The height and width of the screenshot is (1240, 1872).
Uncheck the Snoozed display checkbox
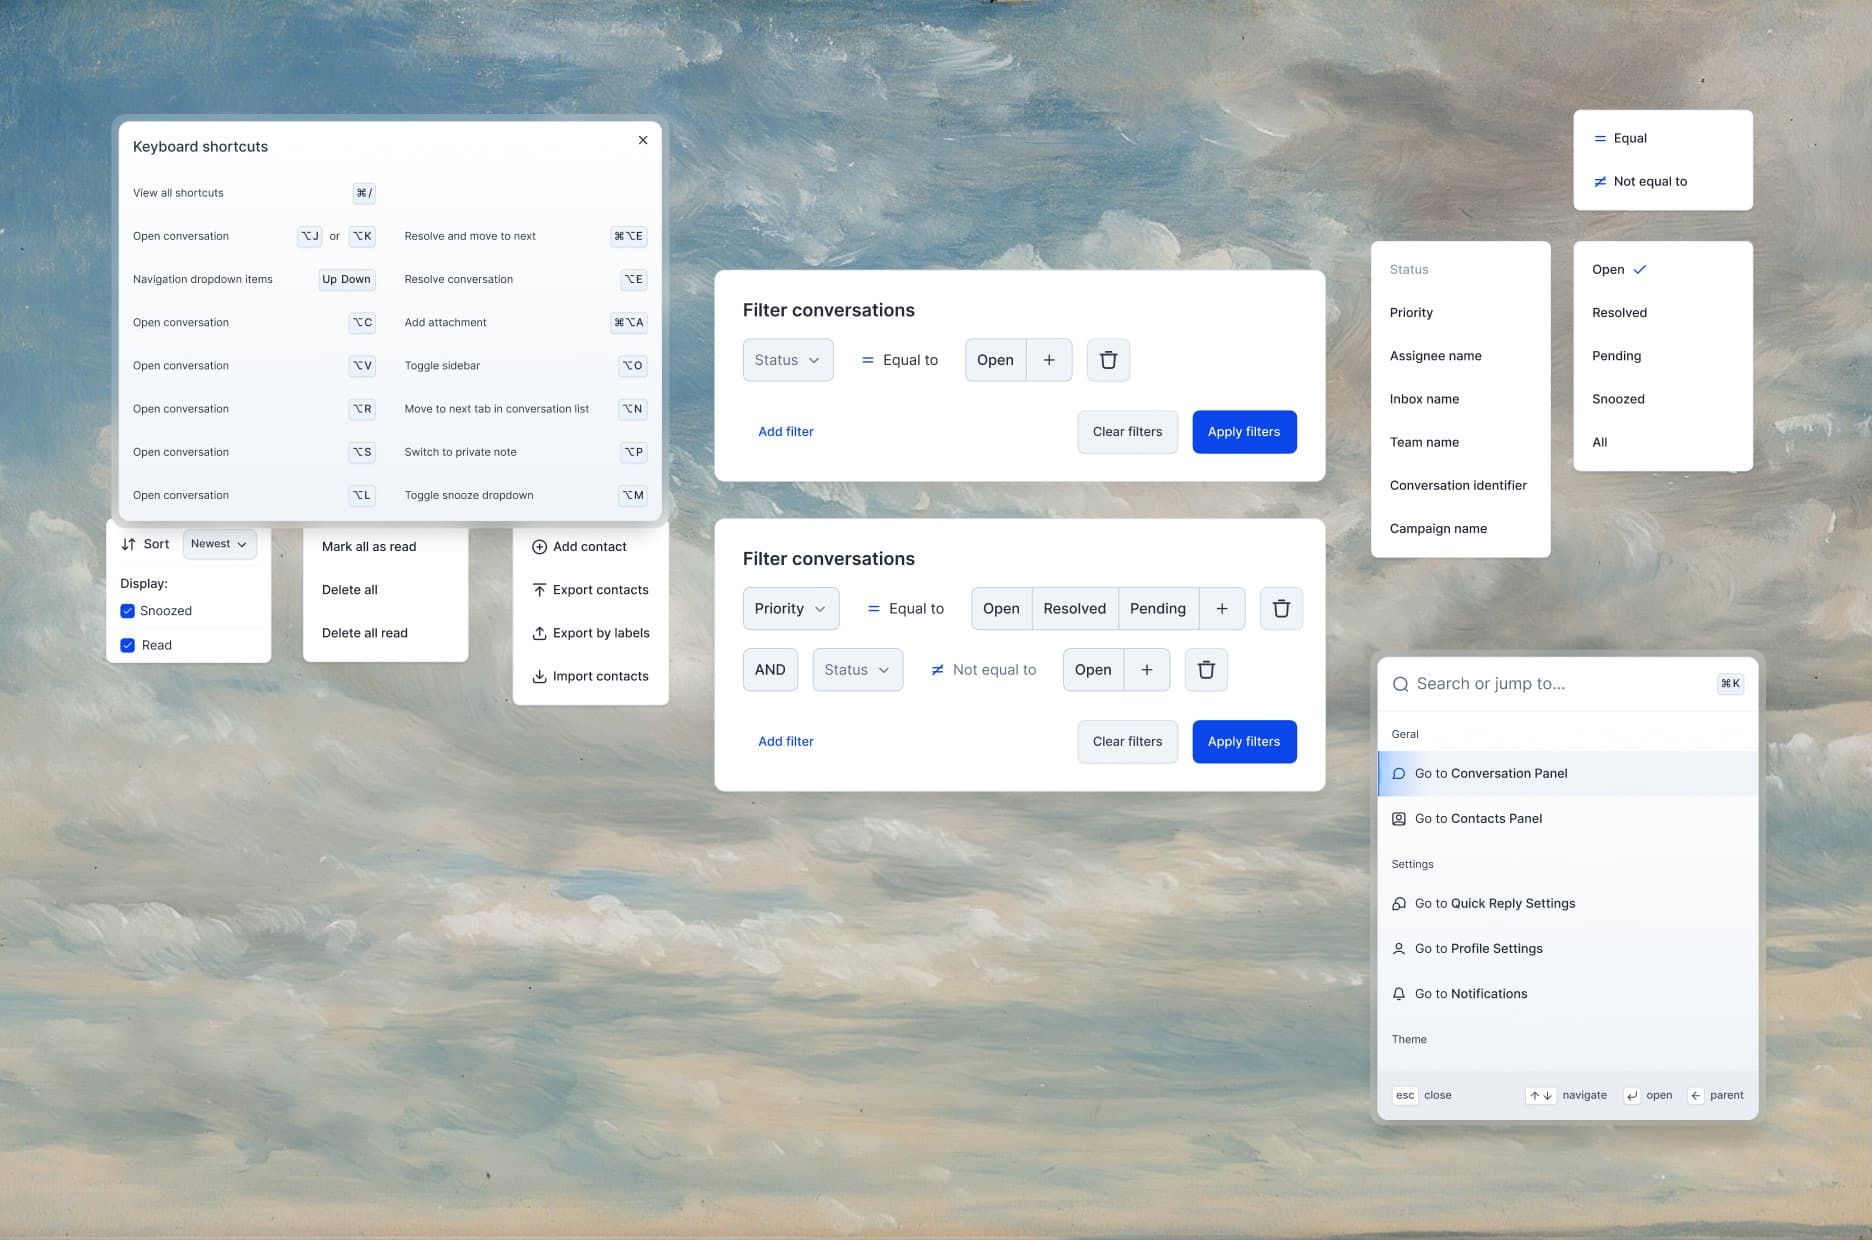(x=127, y=611)
